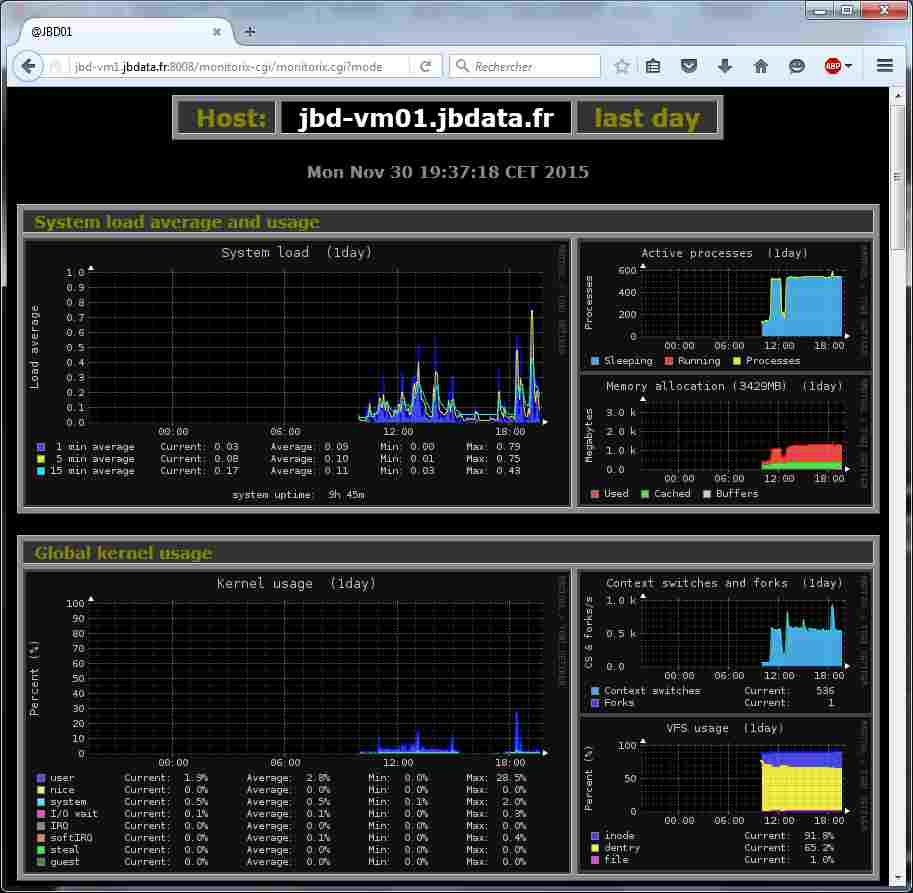Open the bookmarks list icon
The height and width of the screenshot is (893, 913).
tap(653, 67)
